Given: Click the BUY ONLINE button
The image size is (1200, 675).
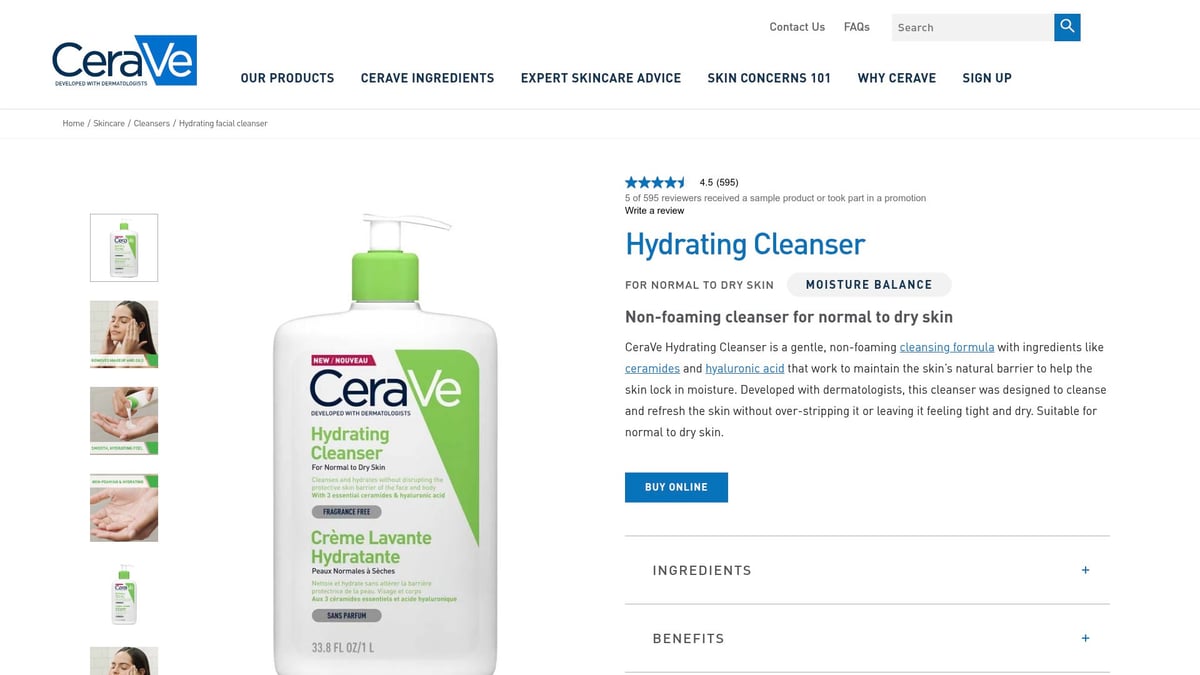Looking at the screenshot, I should coord(676,487).
